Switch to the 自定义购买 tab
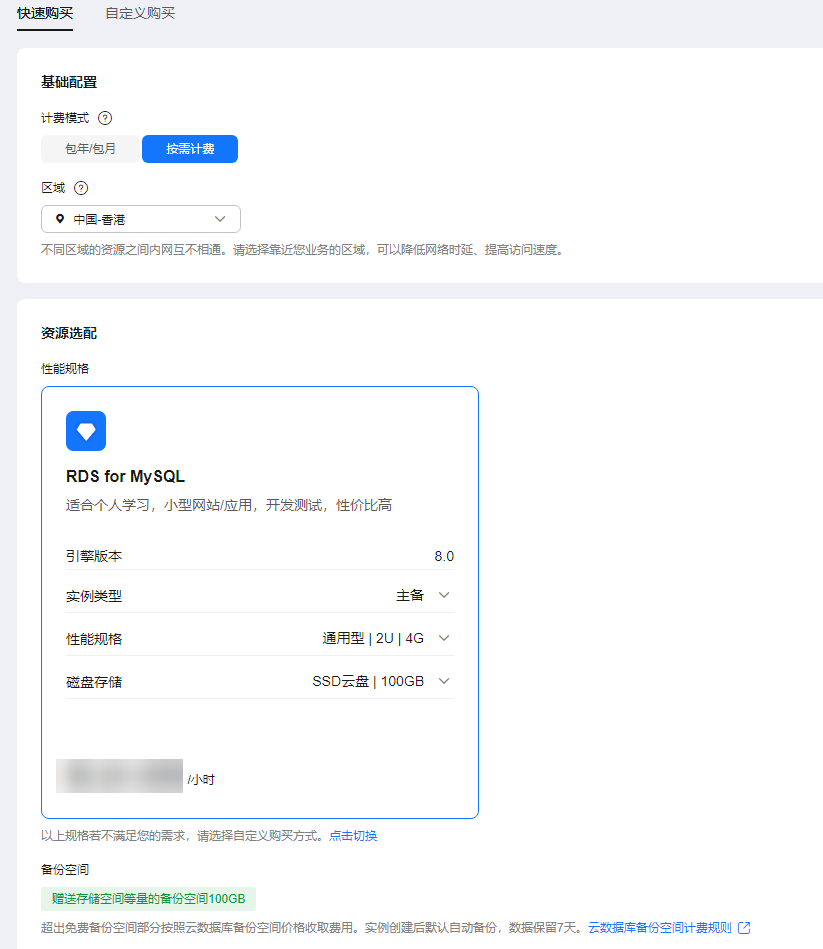This screenshot has height=949, width=823. click(140, 13)
